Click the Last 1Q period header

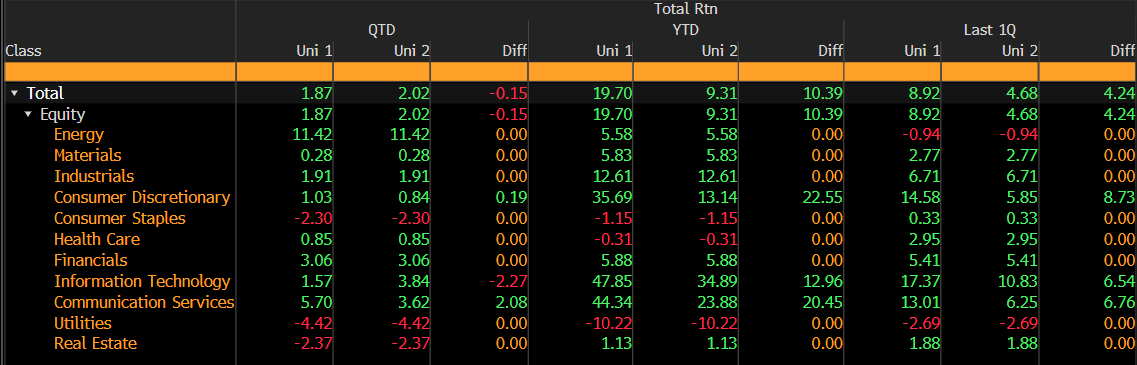pos(989,30)
